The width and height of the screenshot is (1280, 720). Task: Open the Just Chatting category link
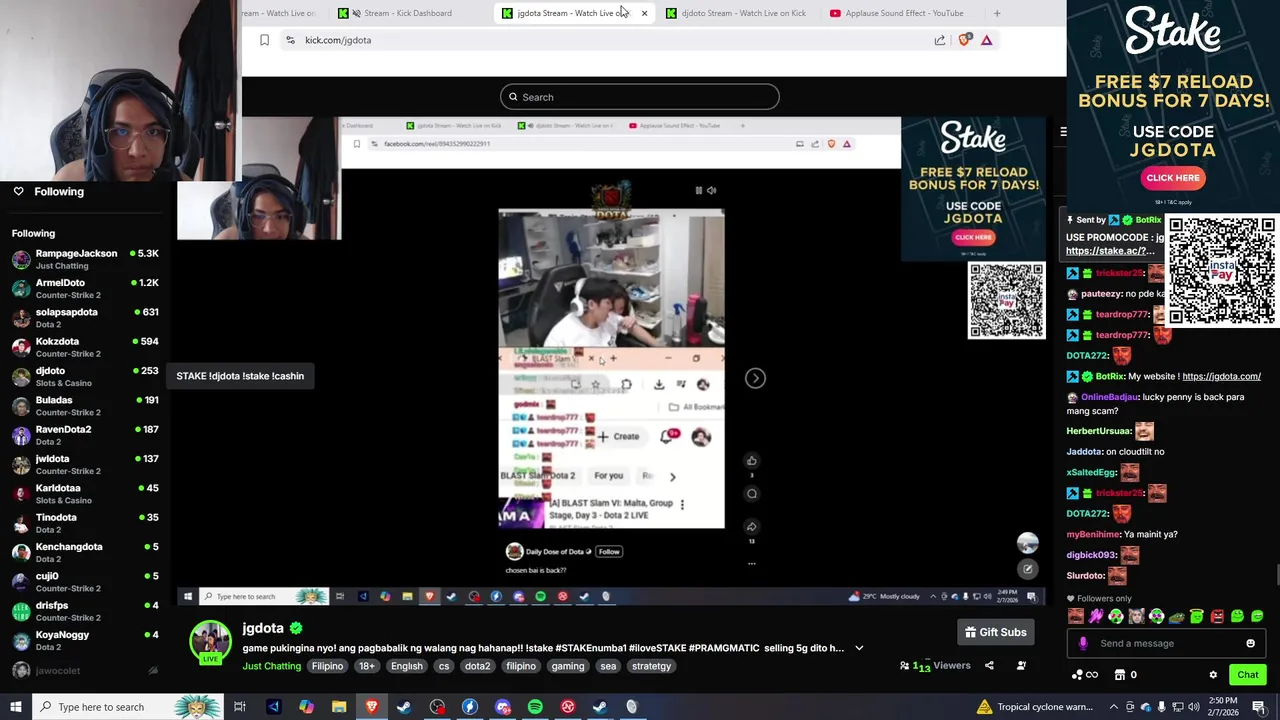coord(271,666)
